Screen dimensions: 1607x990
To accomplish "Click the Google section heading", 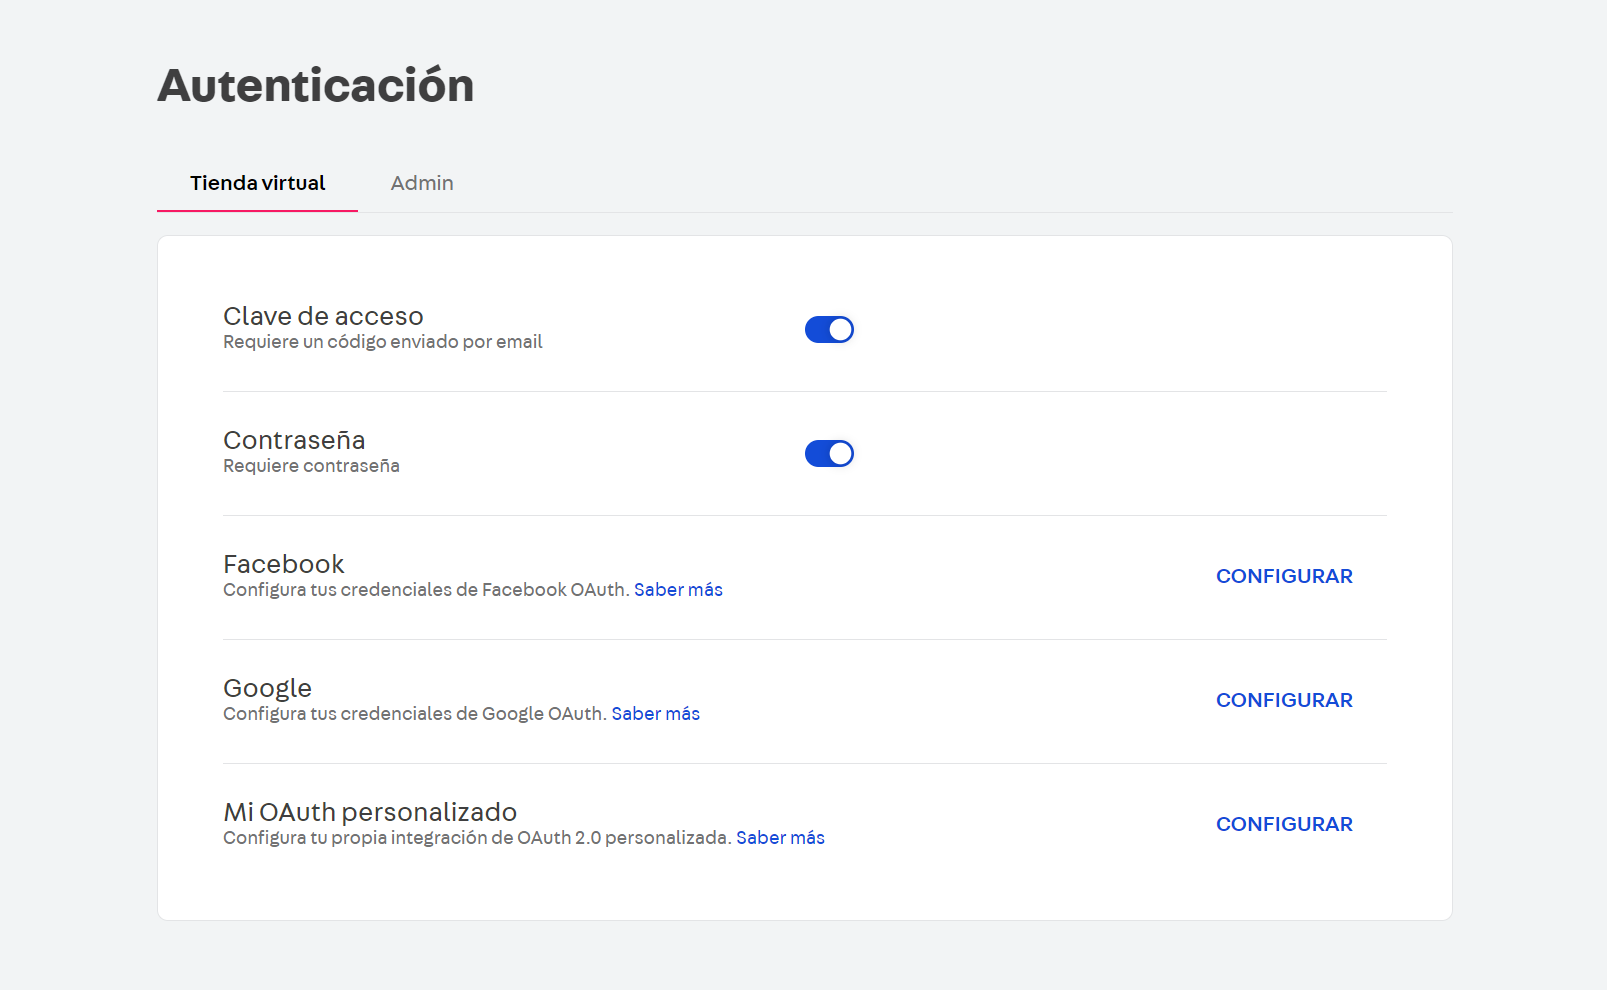I will pos(267,688).
